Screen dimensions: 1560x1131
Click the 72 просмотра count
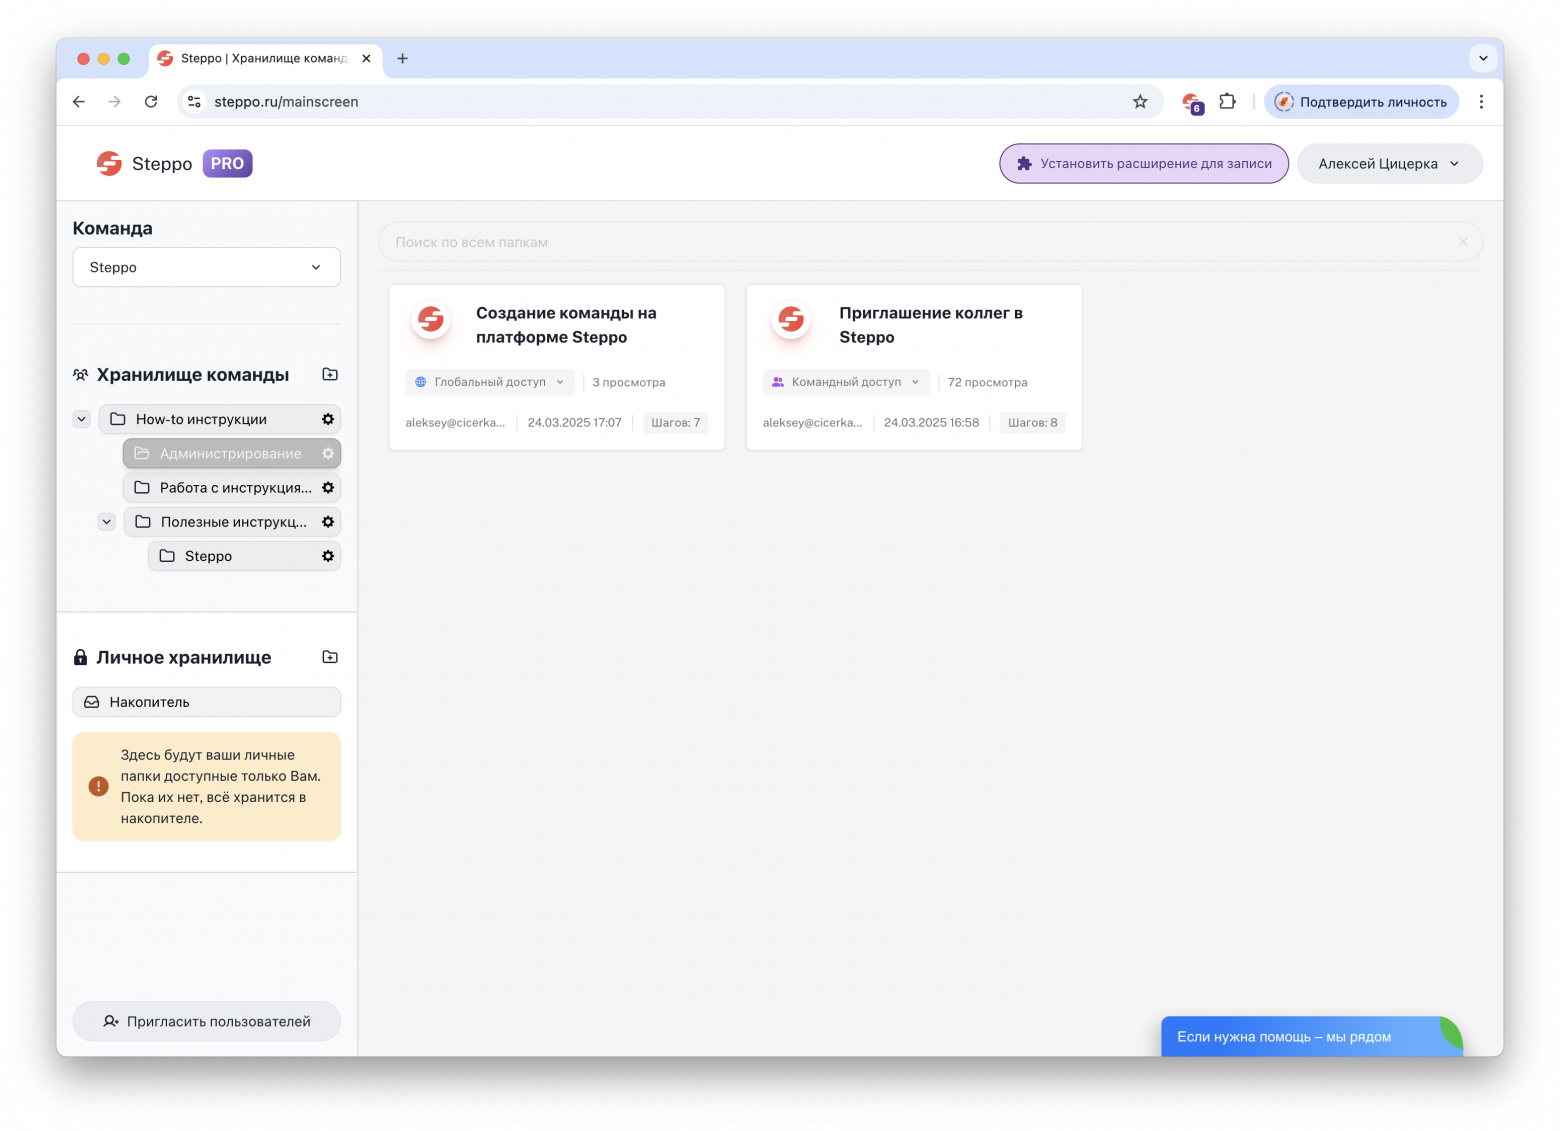coord(987,382)
